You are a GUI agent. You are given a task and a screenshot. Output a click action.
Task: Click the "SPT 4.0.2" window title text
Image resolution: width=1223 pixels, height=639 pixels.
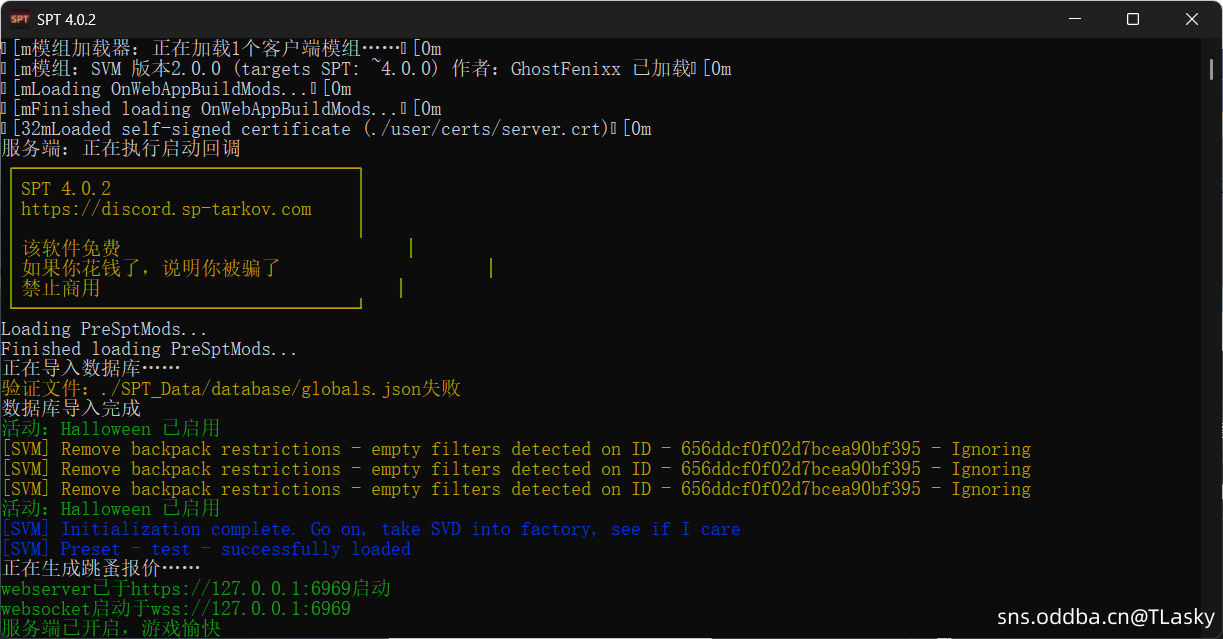67,20
